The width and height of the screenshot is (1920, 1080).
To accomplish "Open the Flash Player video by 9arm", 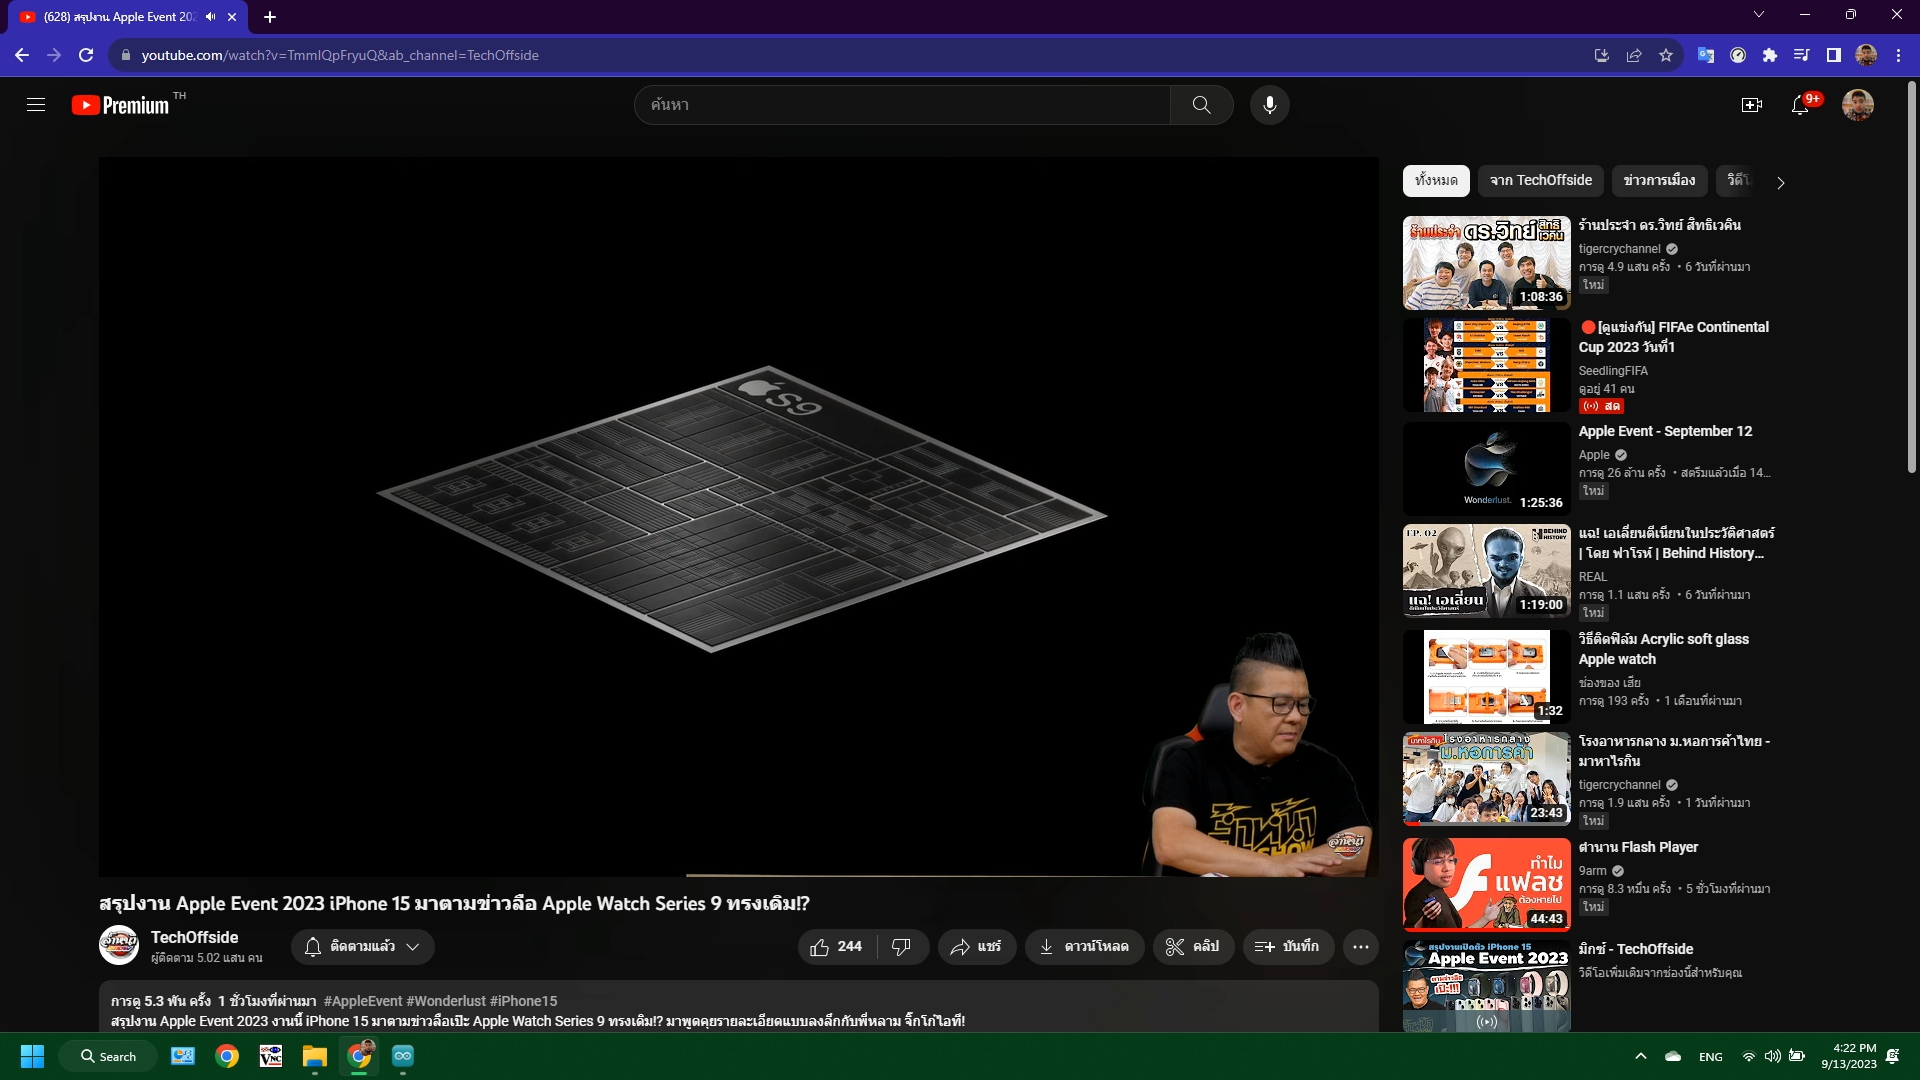I will click(1486, 884).
